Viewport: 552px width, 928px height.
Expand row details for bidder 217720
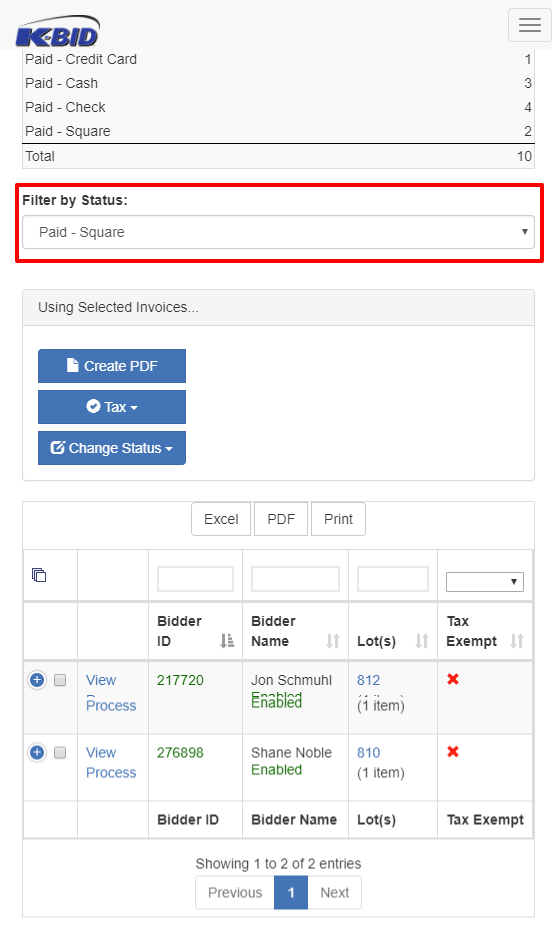point(37,680)
